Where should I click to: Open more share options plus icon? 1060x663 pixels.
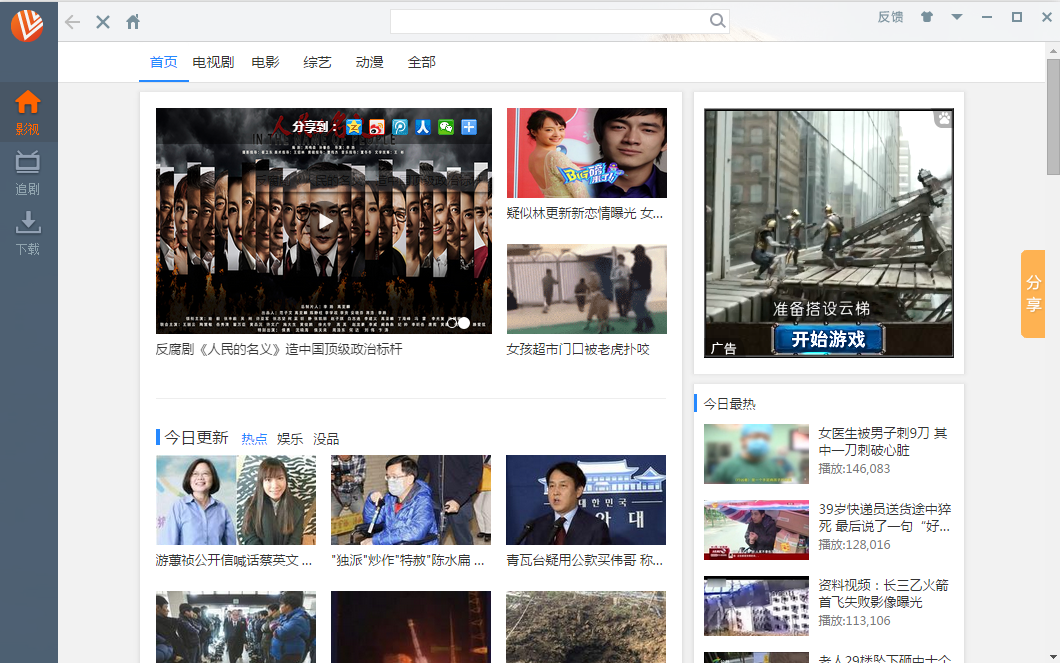coord(469,127)
